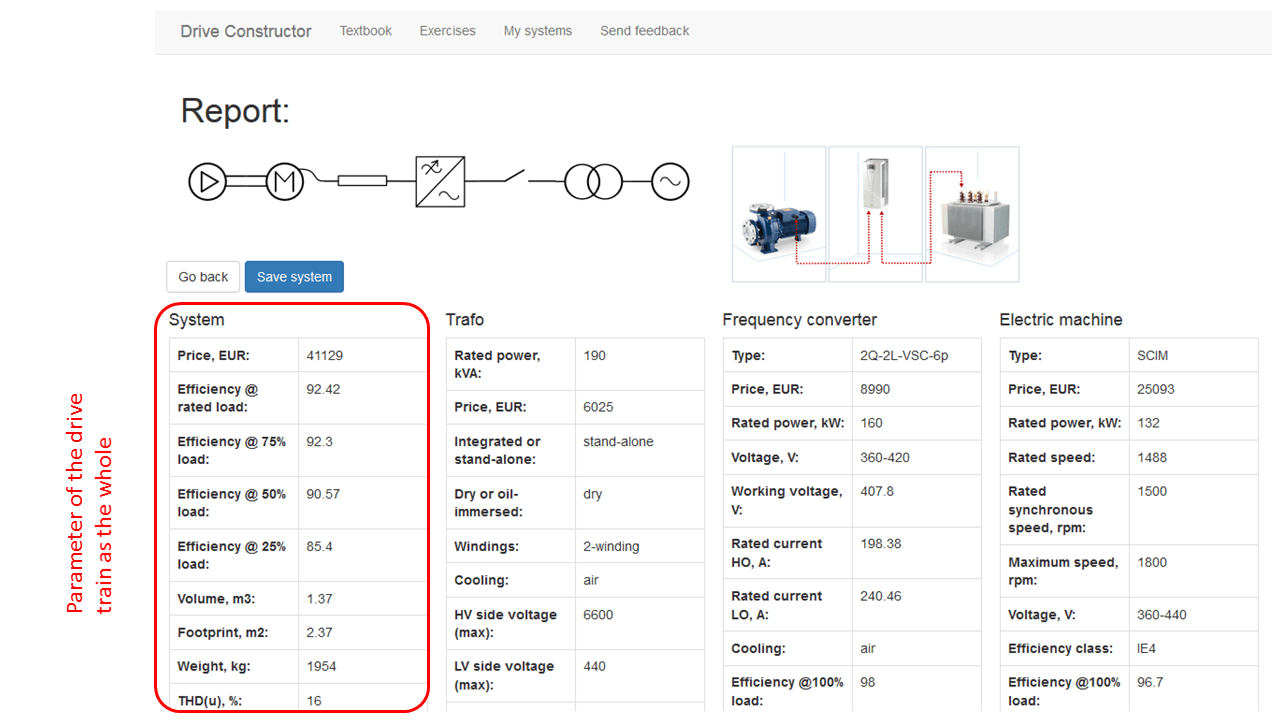Image resolution: width=1280 pixels, height=720 pixels.
Task: Click the open switch symbol in diagram
Action: pyautogui.click(x=511, y=179)
